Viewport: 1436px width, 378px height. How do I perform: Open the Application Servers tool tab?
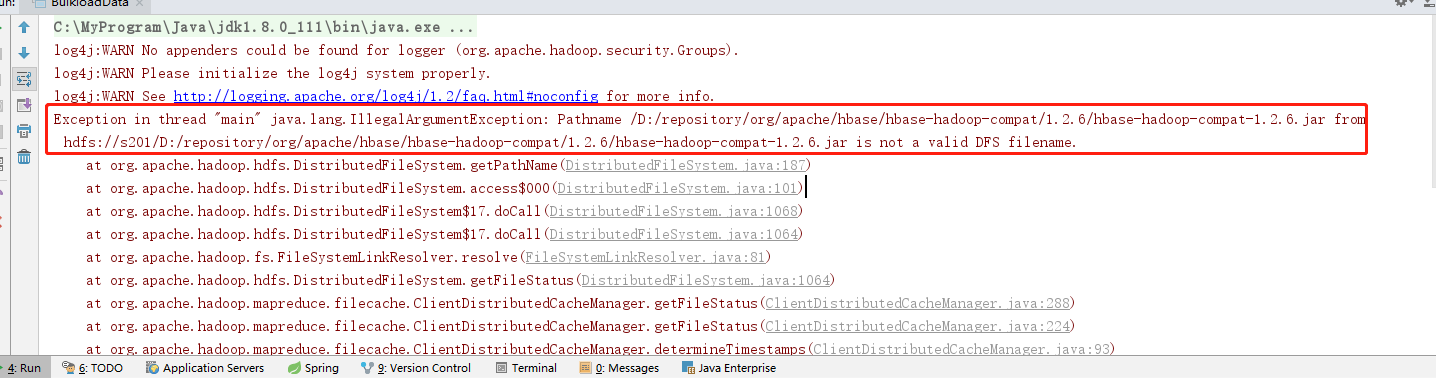[x=204, y=368]
